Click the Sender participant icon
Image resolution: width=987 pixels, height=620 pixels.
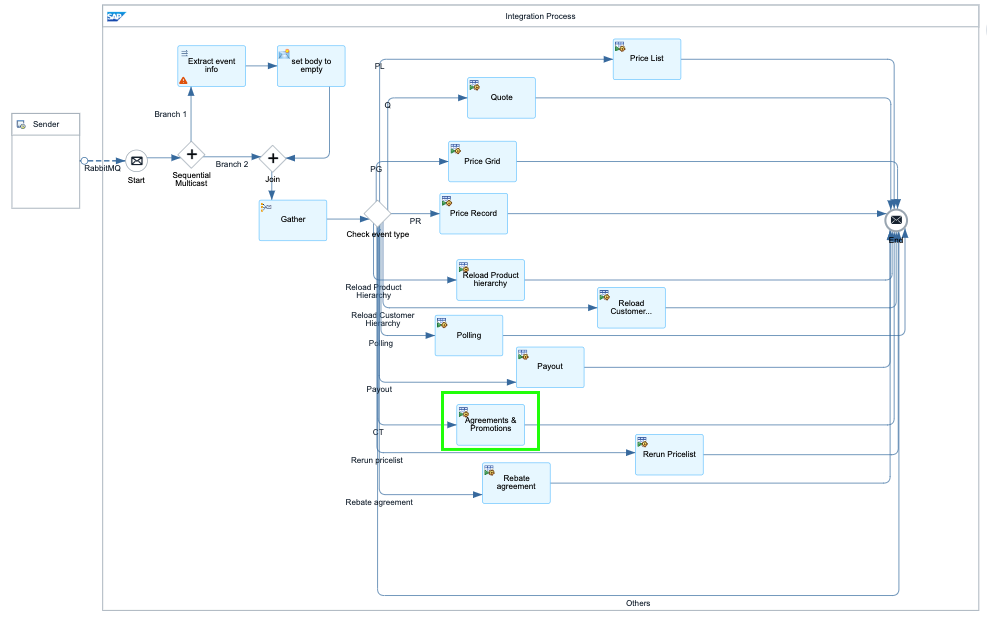21,124
